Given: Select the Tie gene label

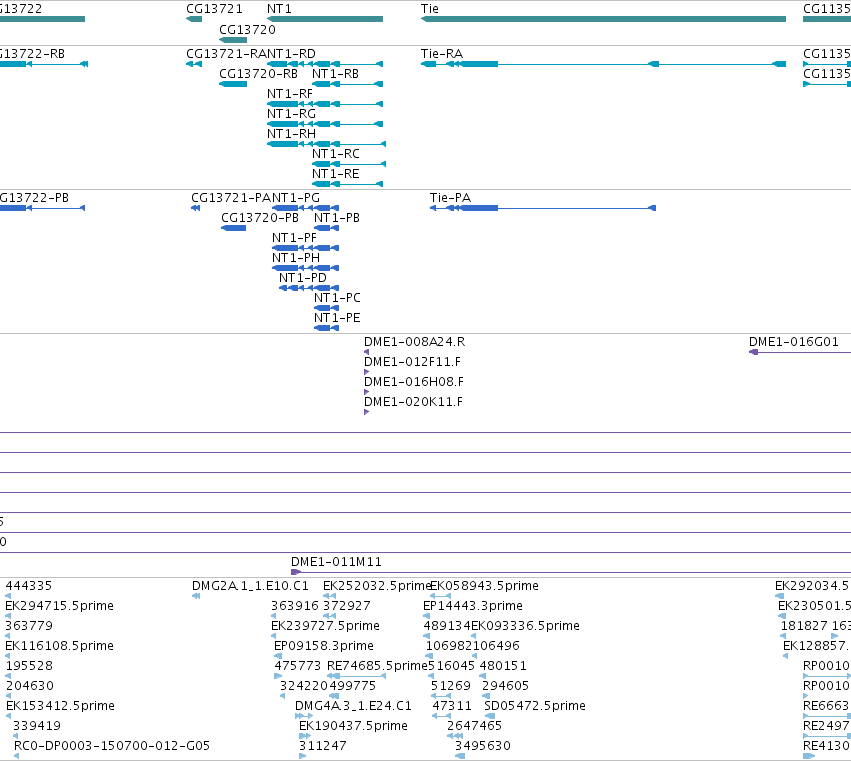Looking at the screenshot, I should (430, 9).
